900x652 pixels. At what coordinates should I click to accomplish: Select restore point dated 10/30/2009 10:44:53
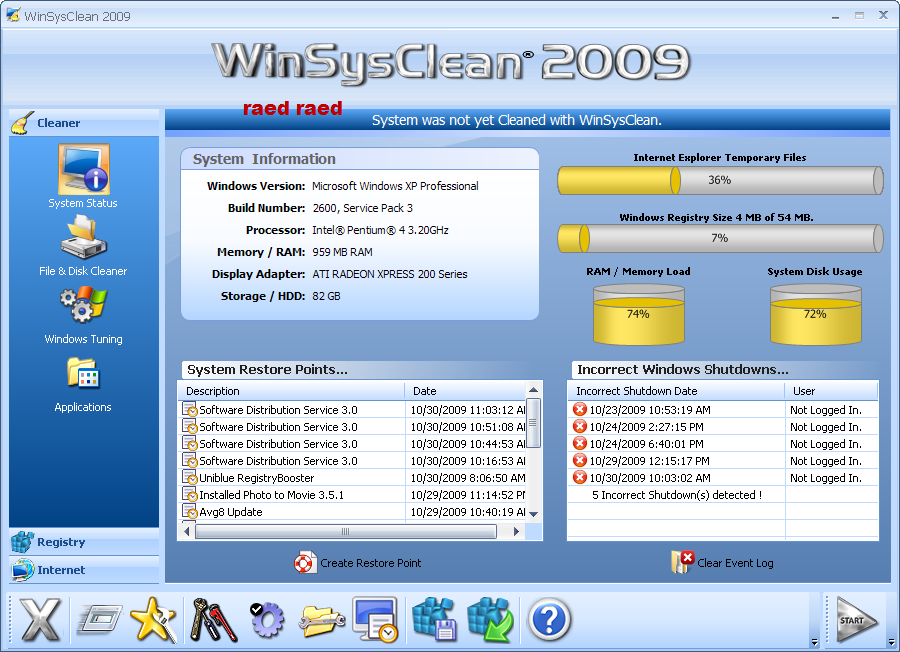pos(352,444)
